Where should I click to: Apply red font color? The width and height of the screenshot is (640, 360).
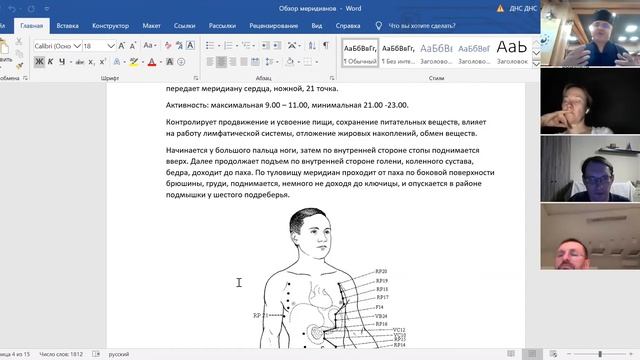click(x=152, y=62)
